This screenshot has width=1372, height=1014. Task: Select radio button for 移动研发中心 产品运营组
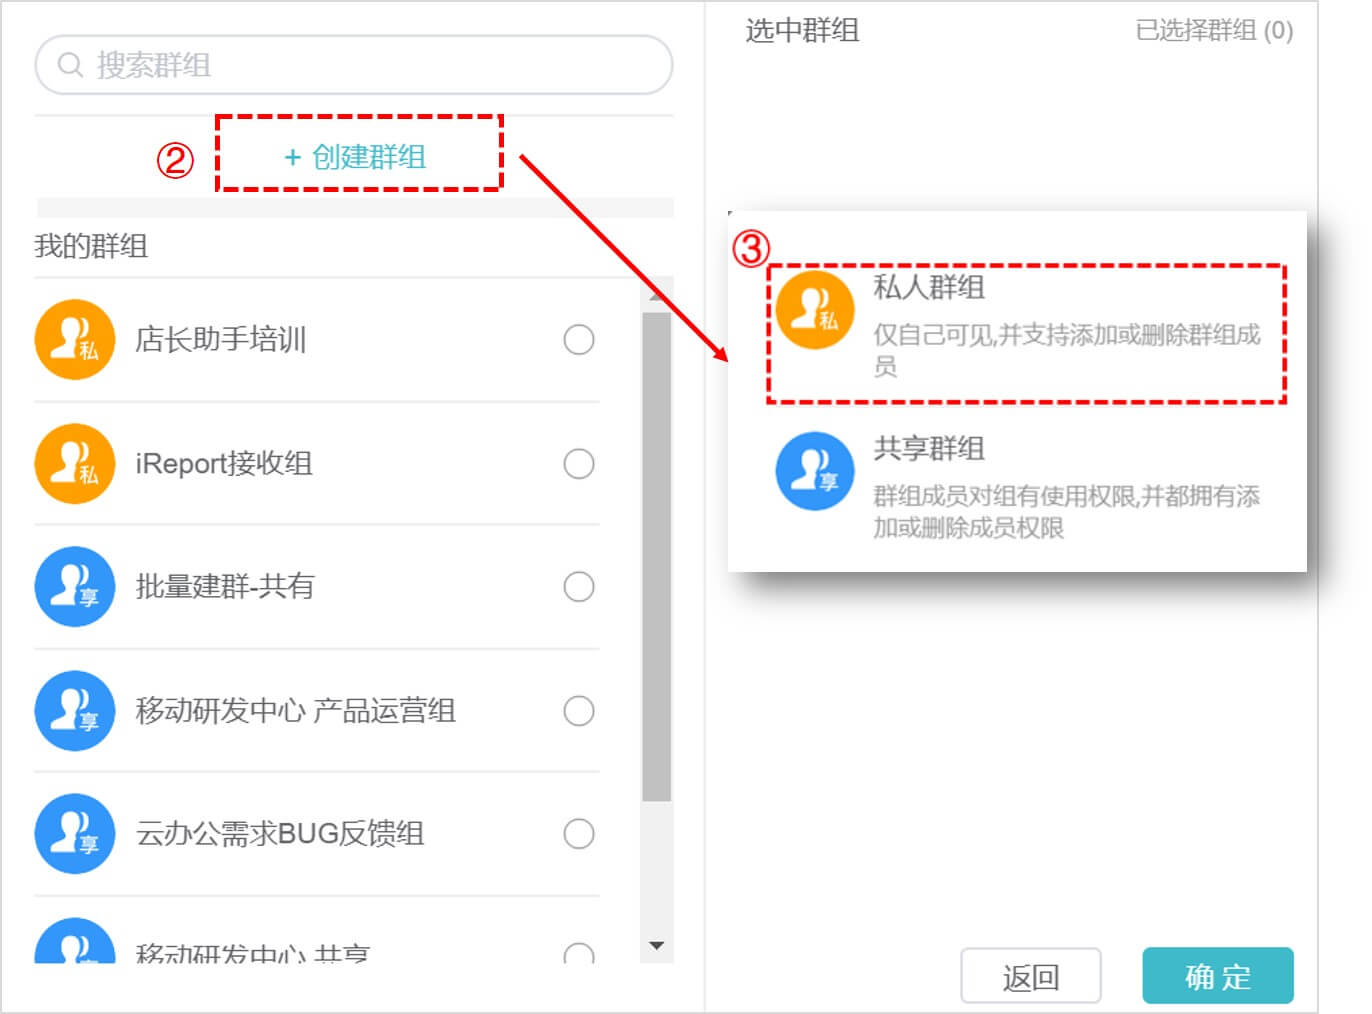[x=579, y=710]
